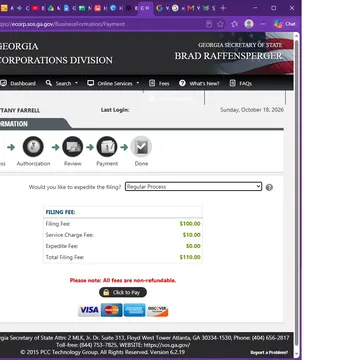
Task: Add page to favorites with star icon
Action: [220, 24]
